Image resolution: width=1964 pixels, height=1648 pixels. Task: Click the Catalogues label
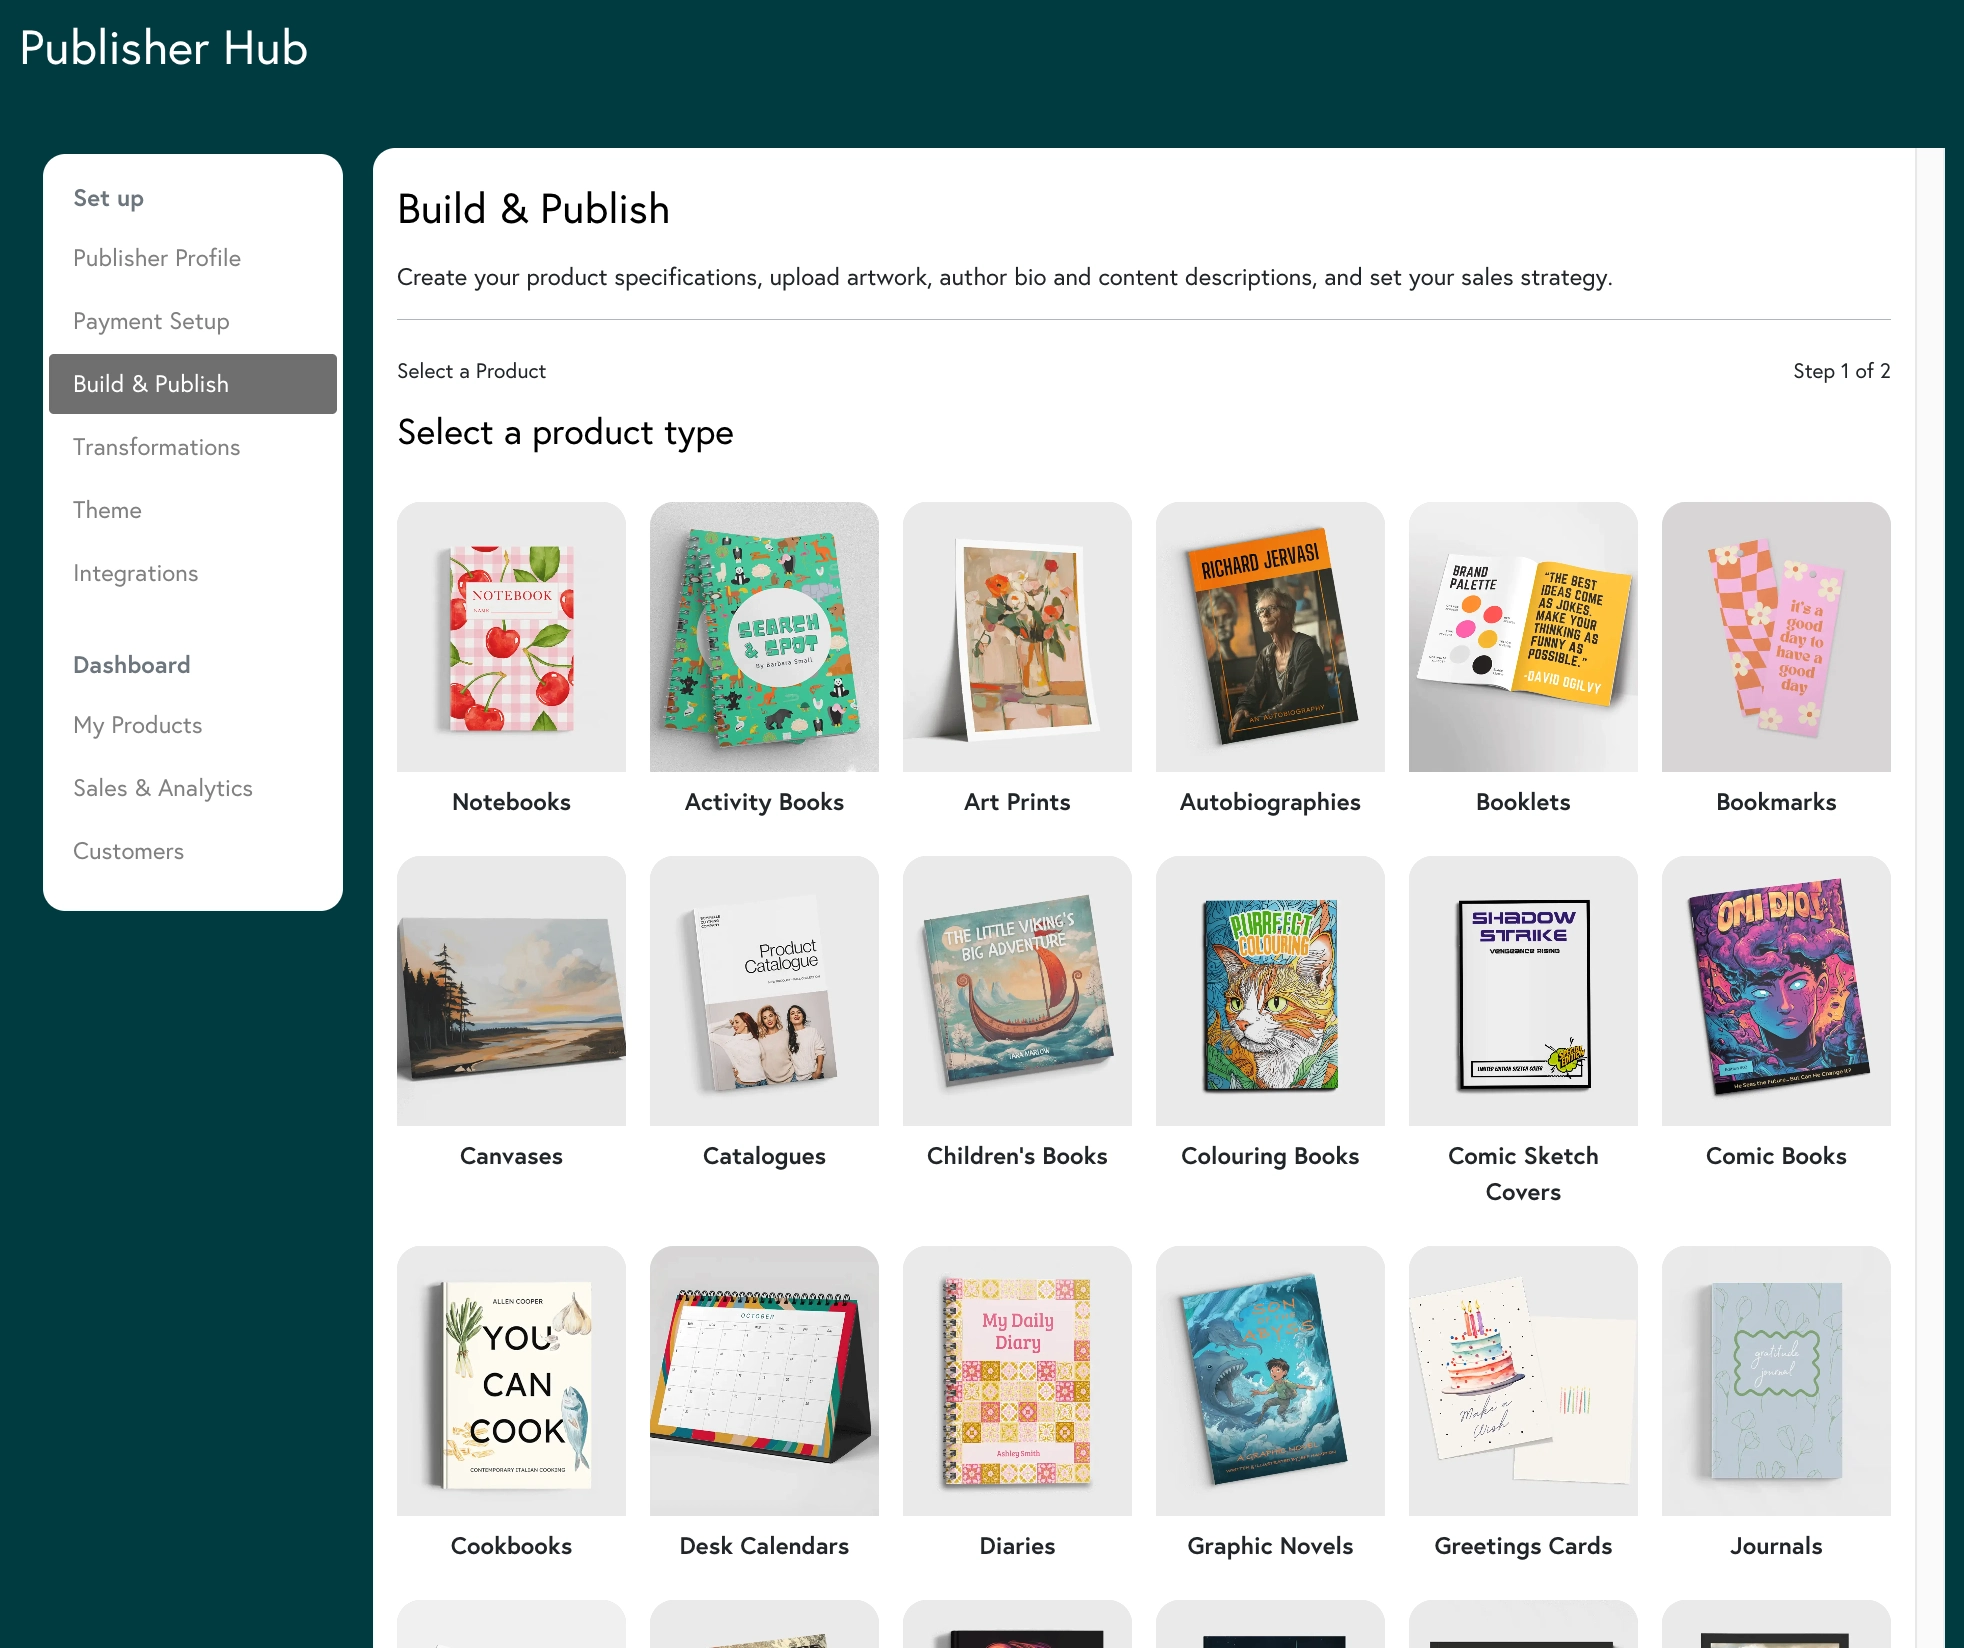pos(764,1156)
